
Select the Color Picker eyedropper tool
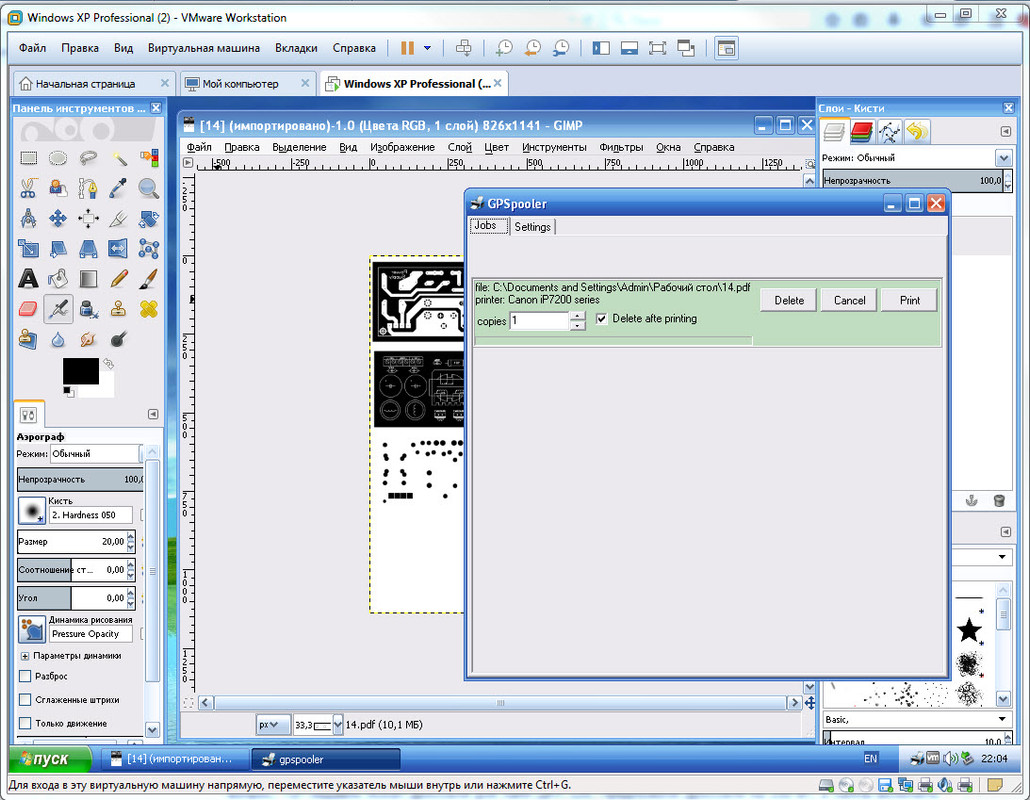119,189
